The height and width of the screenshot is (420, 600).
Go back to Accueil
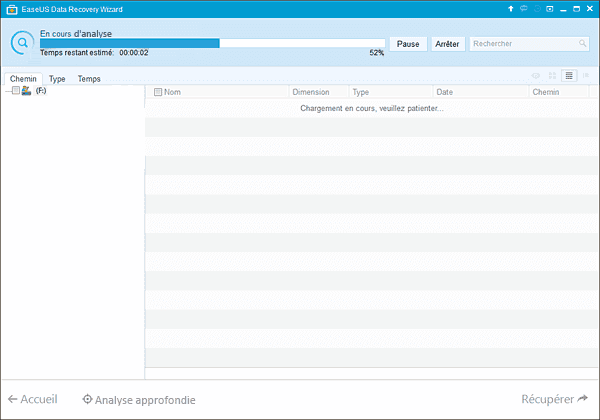(x=33, y=399)
